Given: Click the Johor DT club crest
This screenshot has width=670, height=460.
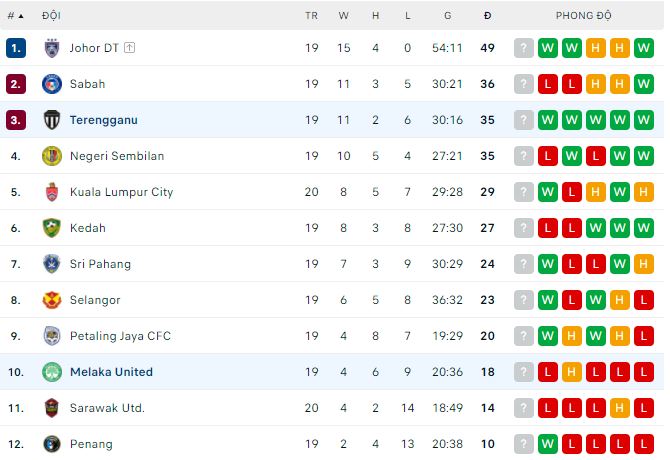Looking at the screenshot, I should [x=52, y=48].
